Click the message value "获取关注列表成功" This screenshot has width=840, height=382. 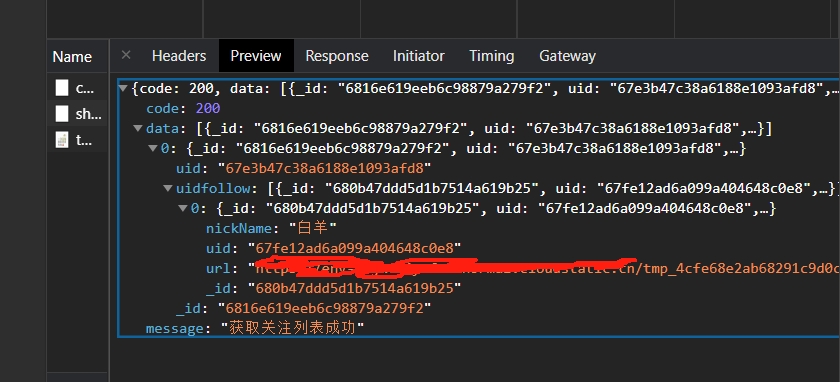point(292,328)
